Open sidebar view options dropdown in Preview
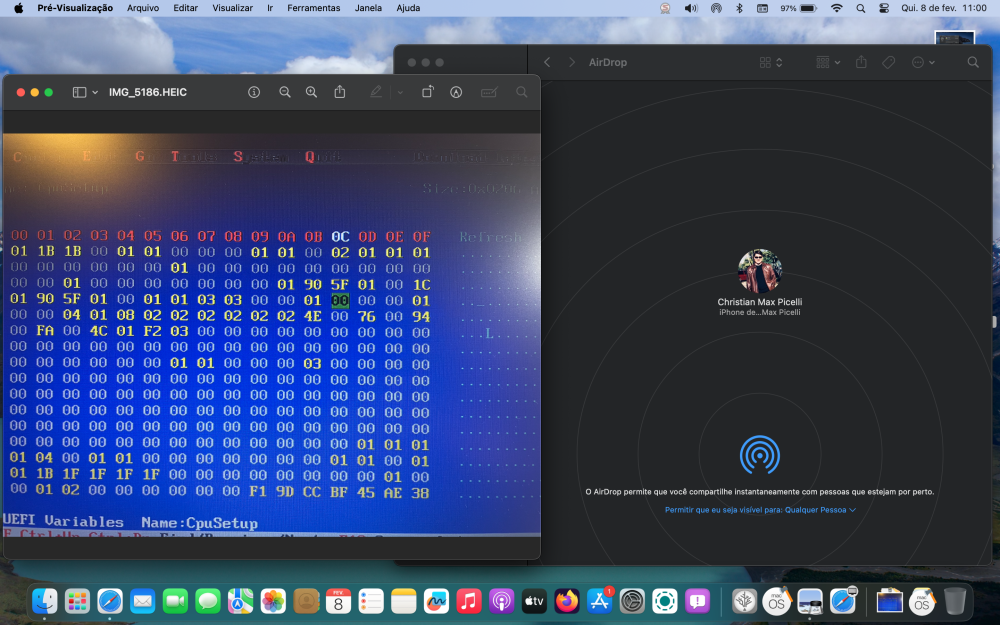 (x=95, y=92)
